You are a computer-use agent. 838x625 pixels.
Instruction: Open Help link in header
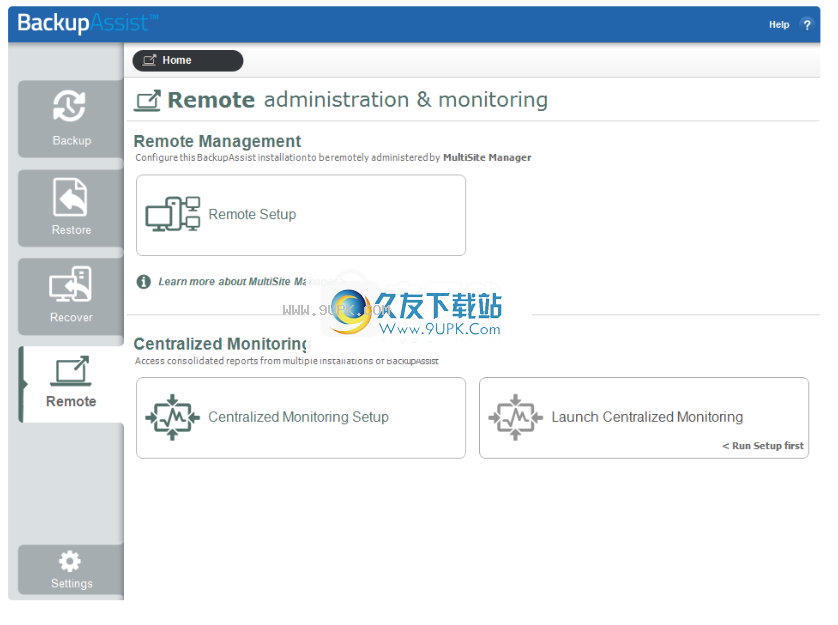779,25
